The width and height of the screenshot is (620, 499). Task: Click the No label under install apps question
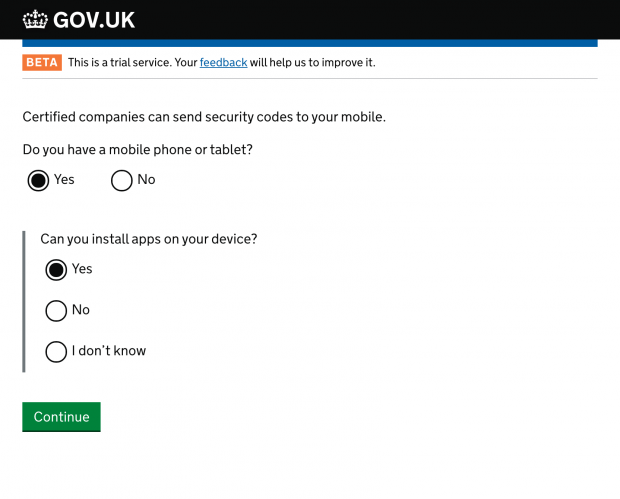pos(81,310)
